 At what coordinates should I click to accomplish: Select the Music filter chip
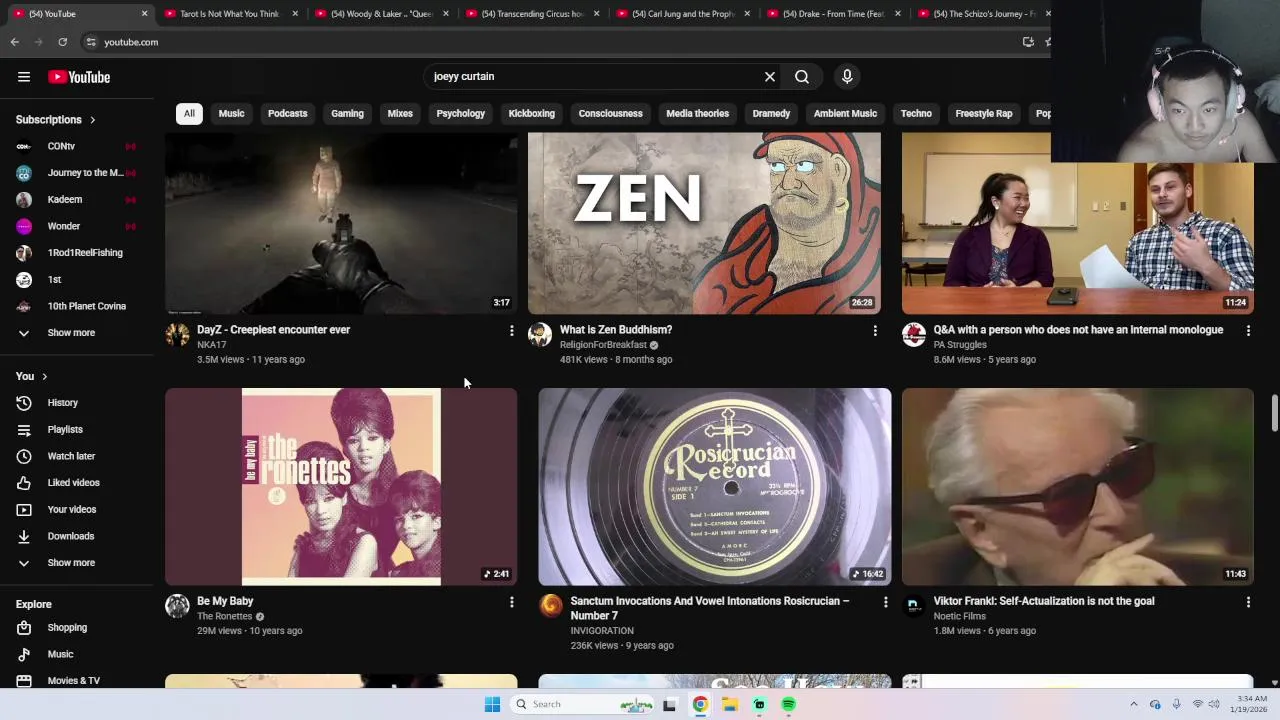[231, 114]
